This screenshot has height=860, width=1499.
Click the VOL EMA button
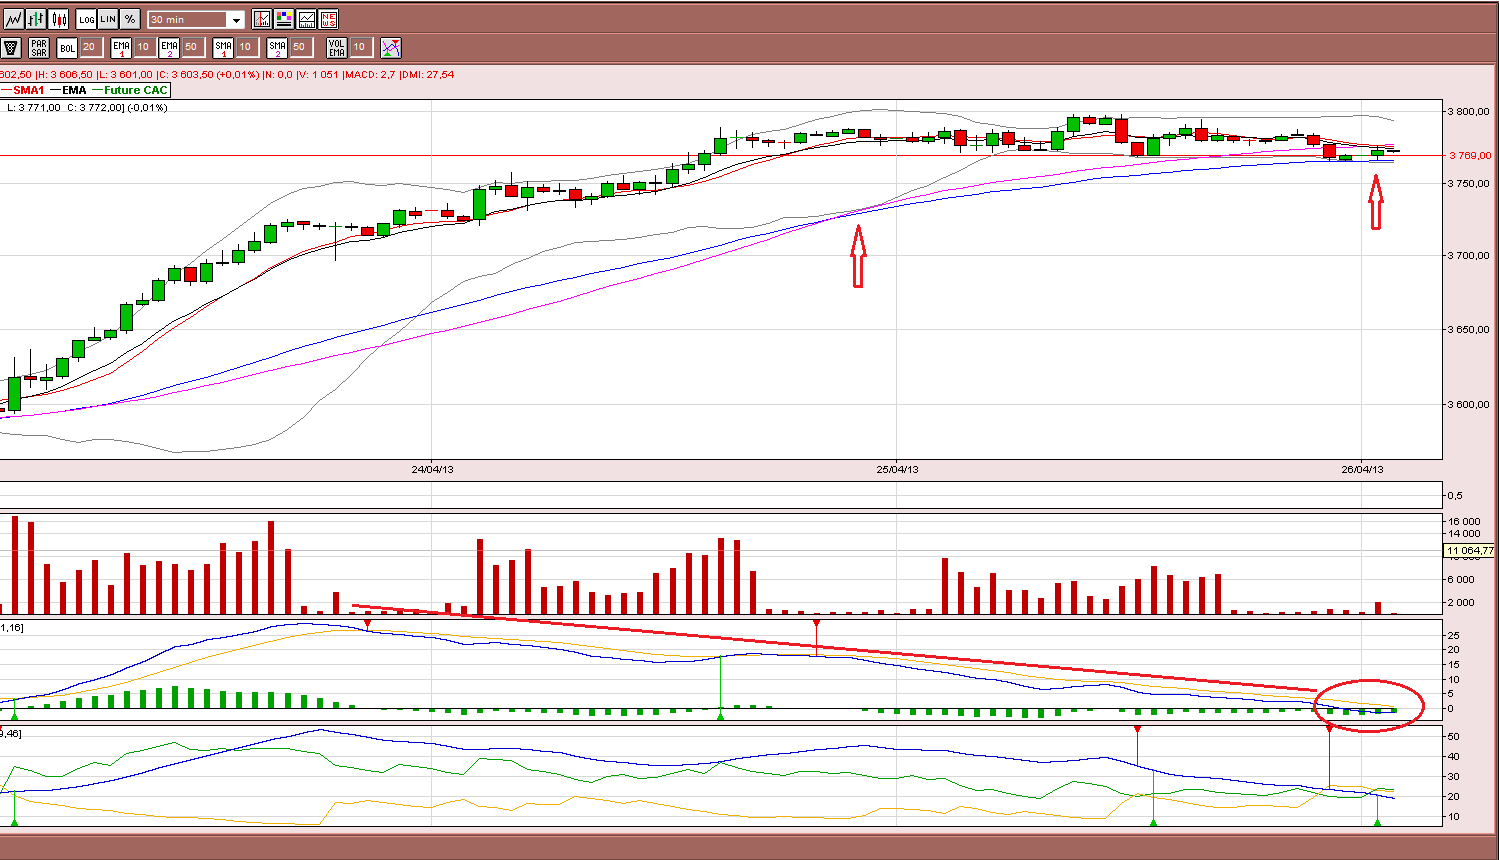[x=336, y=47]
